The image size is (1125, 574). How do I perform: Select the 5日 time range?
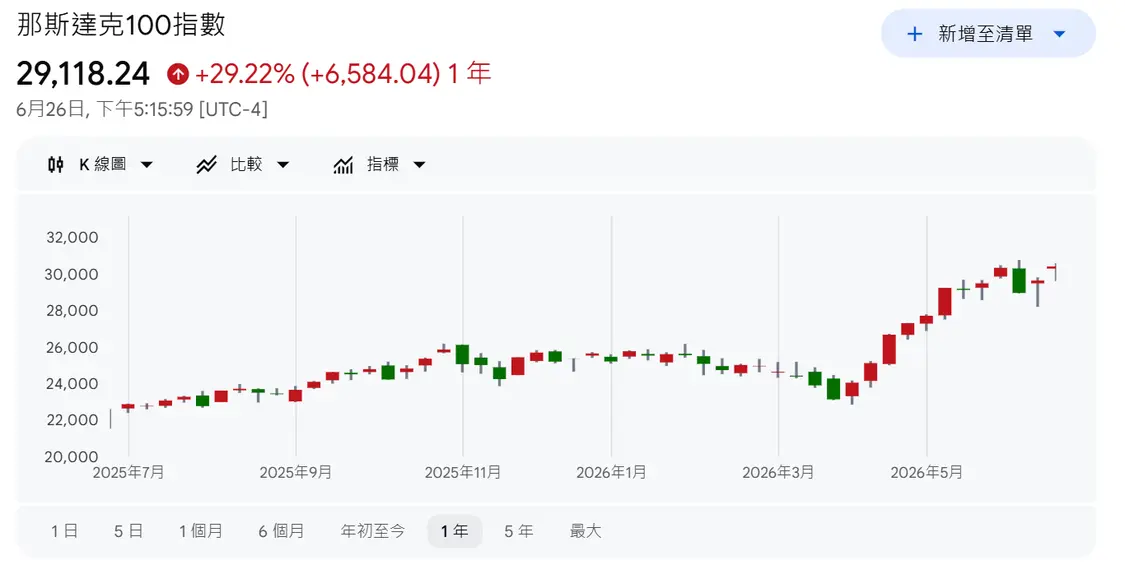click(128, 531)
